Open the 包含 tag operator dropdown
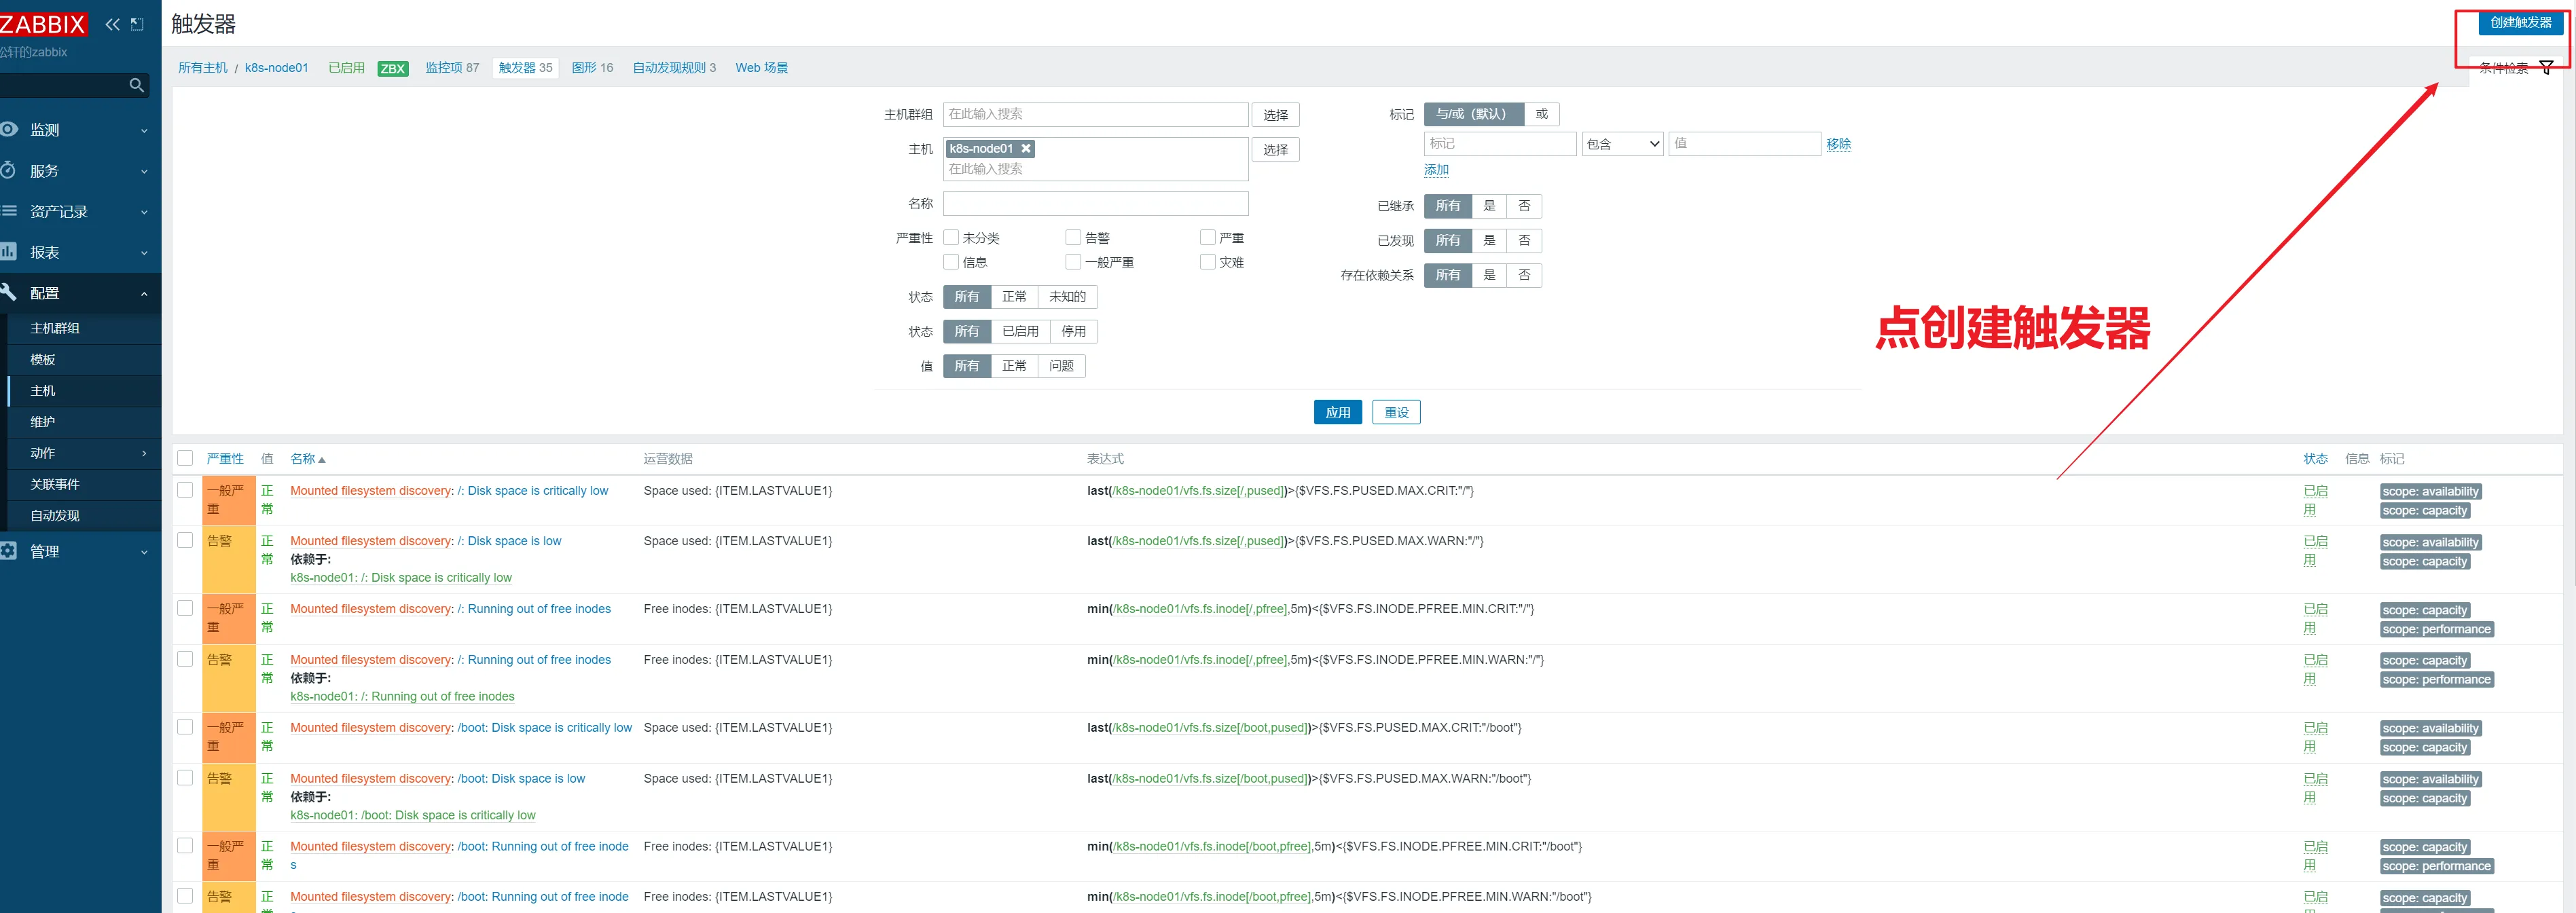The height and width of the screenshot is (913, 2576). click(1622, 144)
